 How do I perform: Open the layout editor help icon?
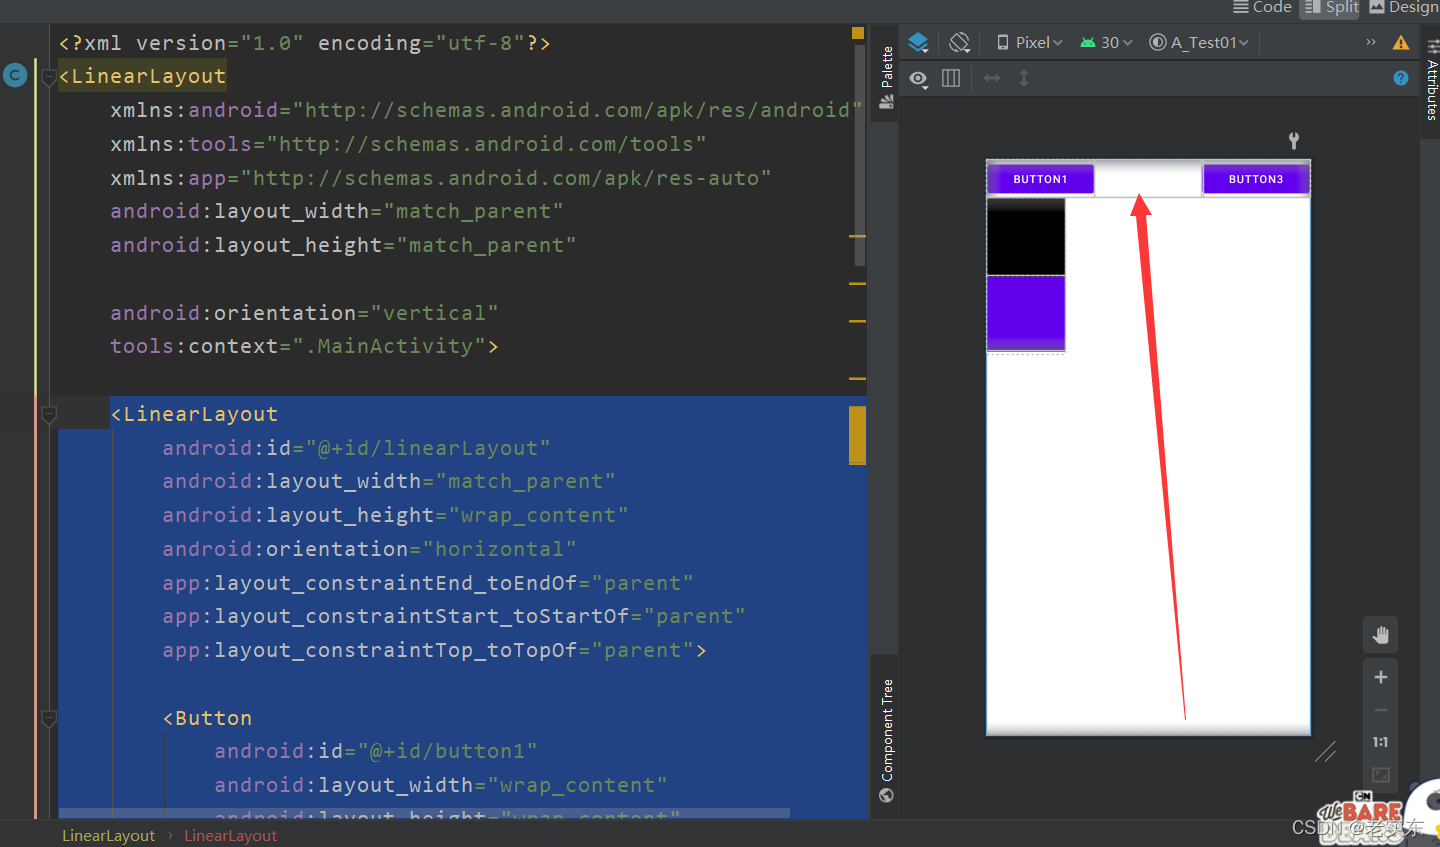pyautogui.click(x=1401, y=78)
